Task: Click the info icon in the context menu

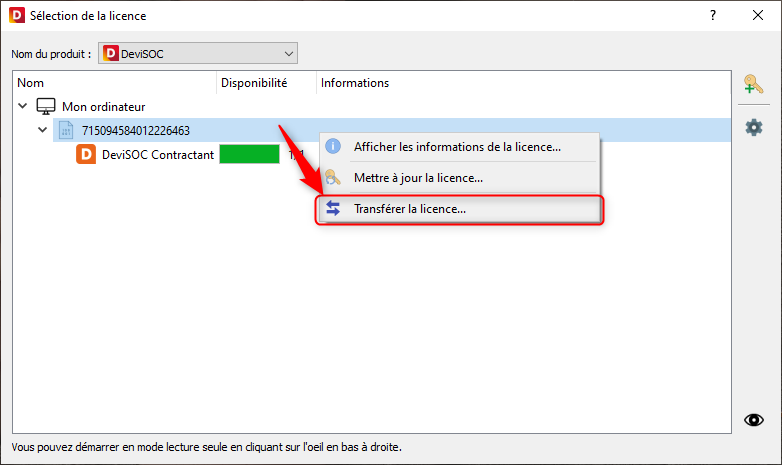Action: tap(333, 146)
